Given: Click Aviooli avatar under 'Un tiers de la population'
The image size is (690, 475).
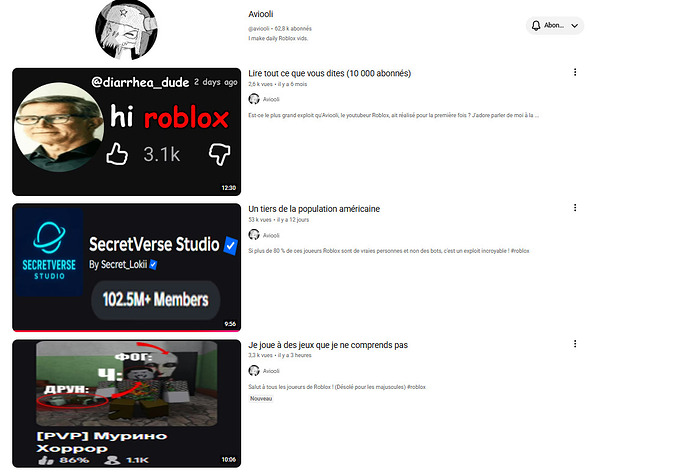Looking at the screenshot, I should 254,235.
